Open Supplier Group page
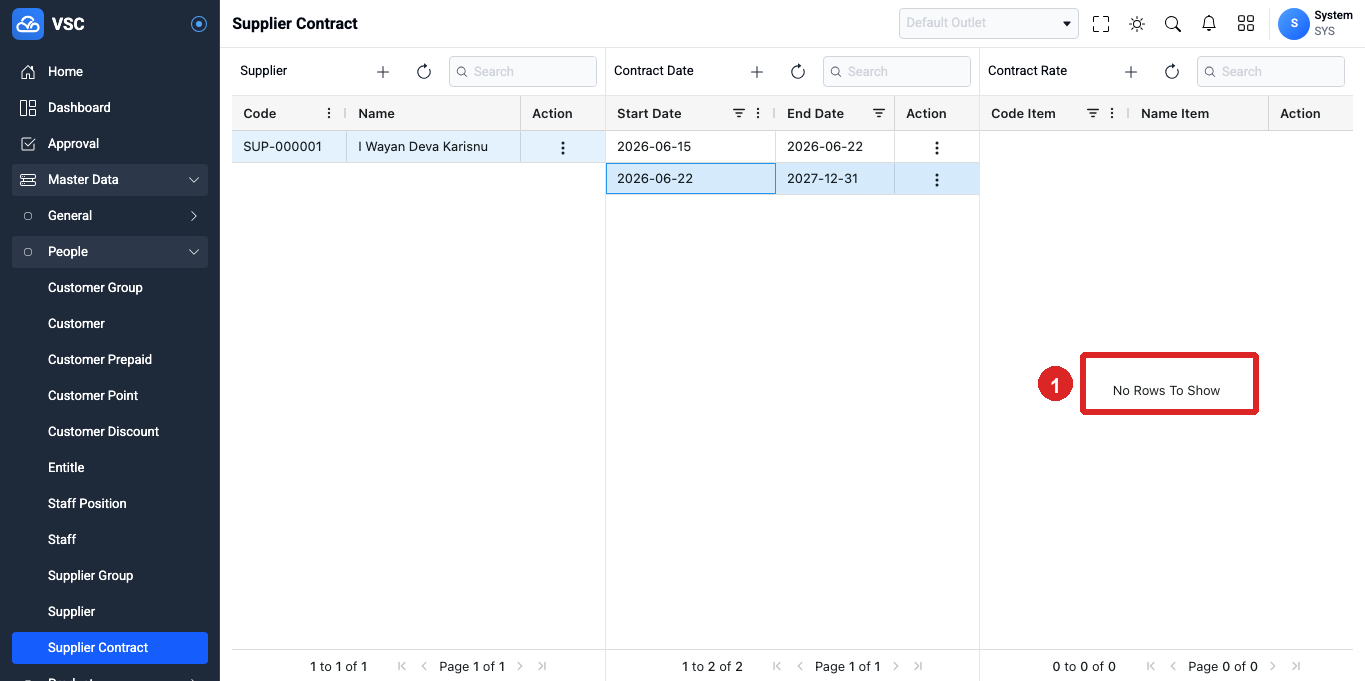 pos(110,576)
